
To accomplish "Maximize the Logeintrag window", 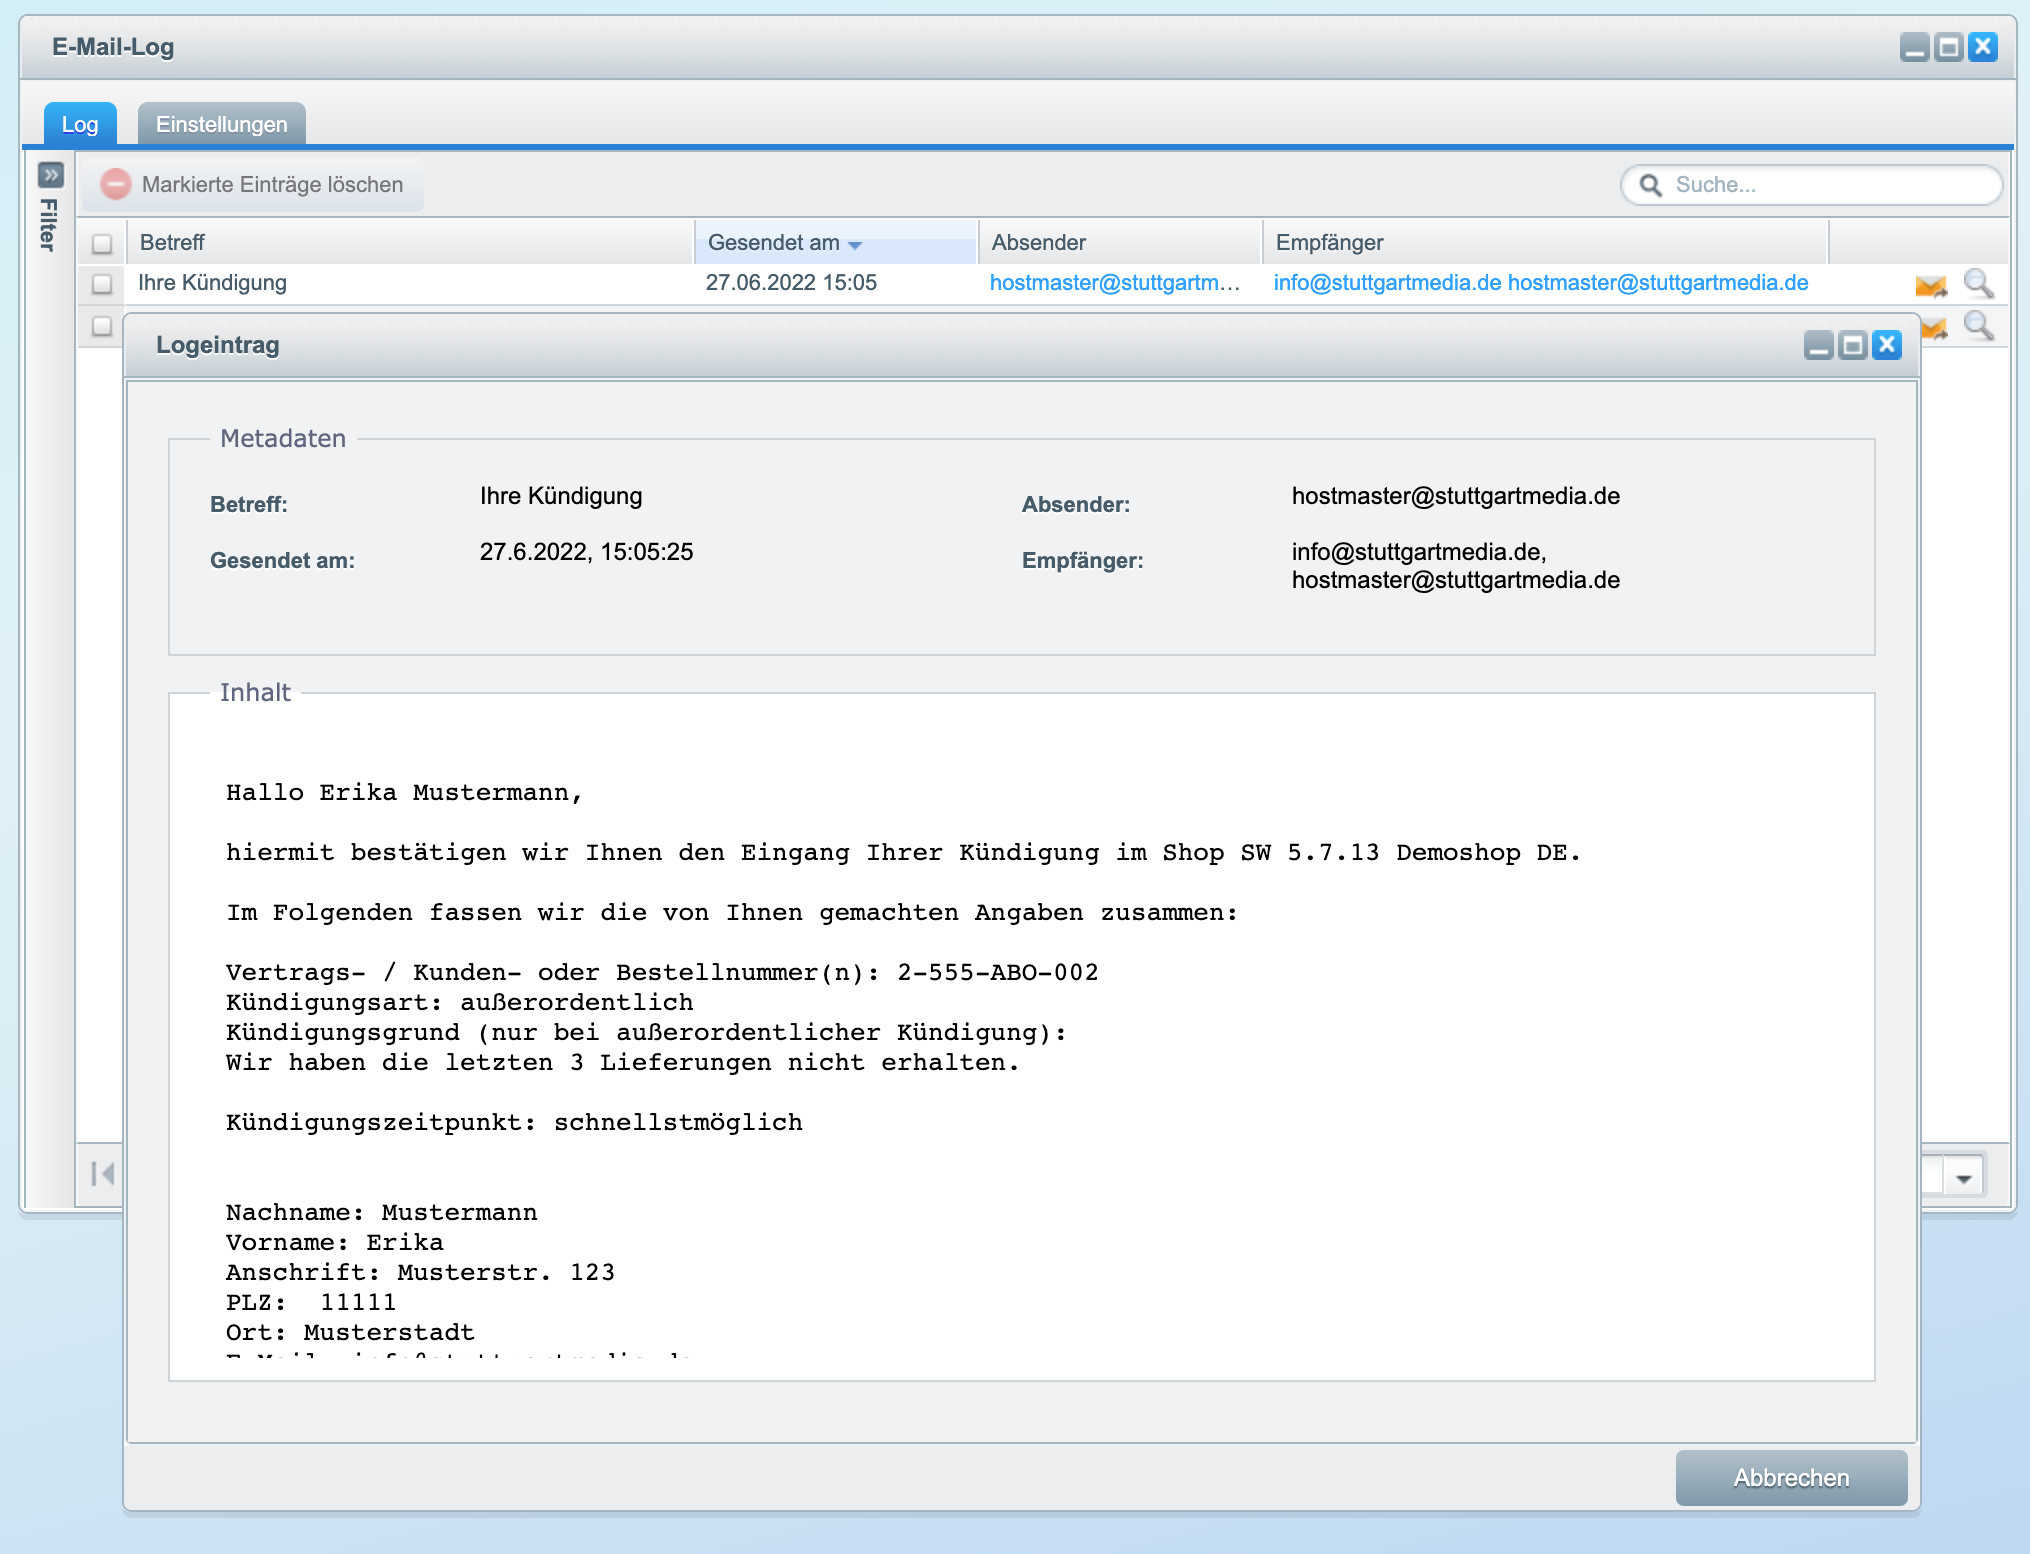I will coord(1853,345).
